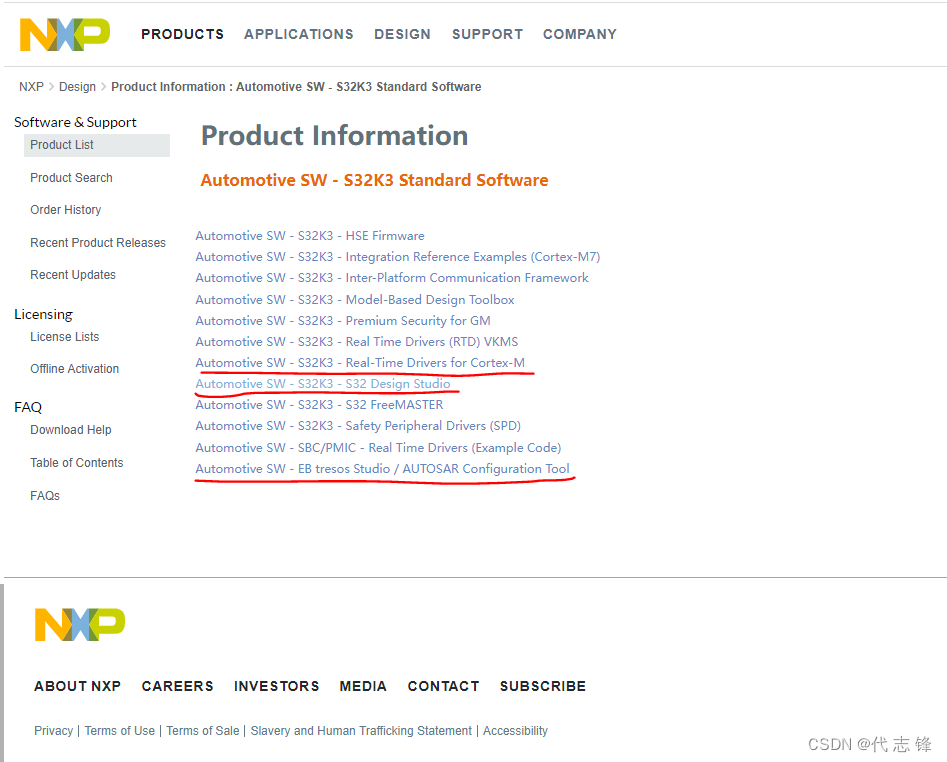Click CONTACT in the footer
The image size is (947, 762).
pos(443,687)
